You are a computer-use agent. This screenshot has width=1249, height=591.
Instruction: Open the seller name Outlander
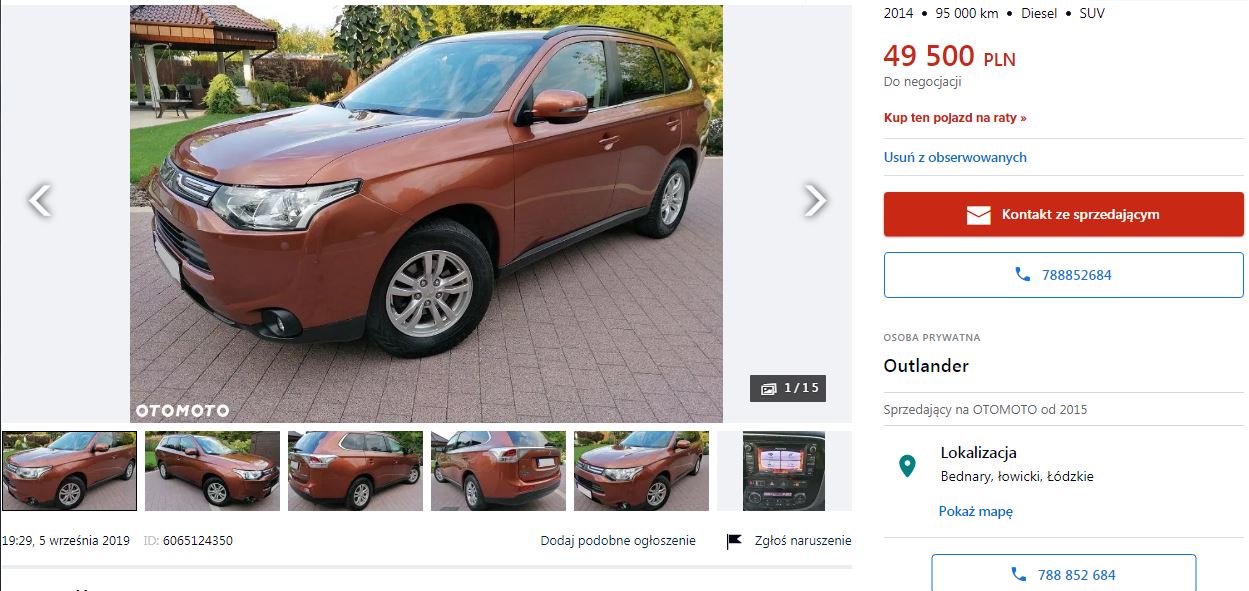point(926,366)
